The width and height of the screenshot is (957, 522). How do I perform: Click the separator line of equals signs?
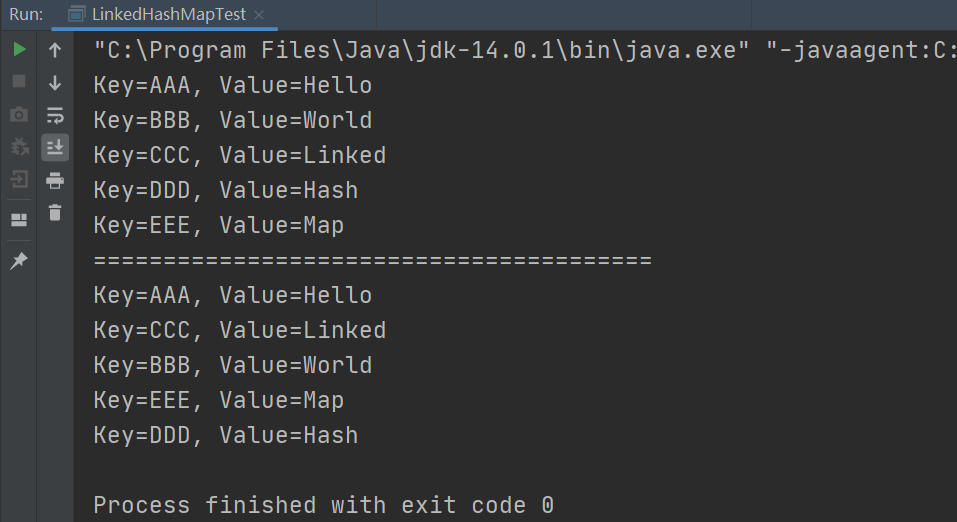coord(372,261)
